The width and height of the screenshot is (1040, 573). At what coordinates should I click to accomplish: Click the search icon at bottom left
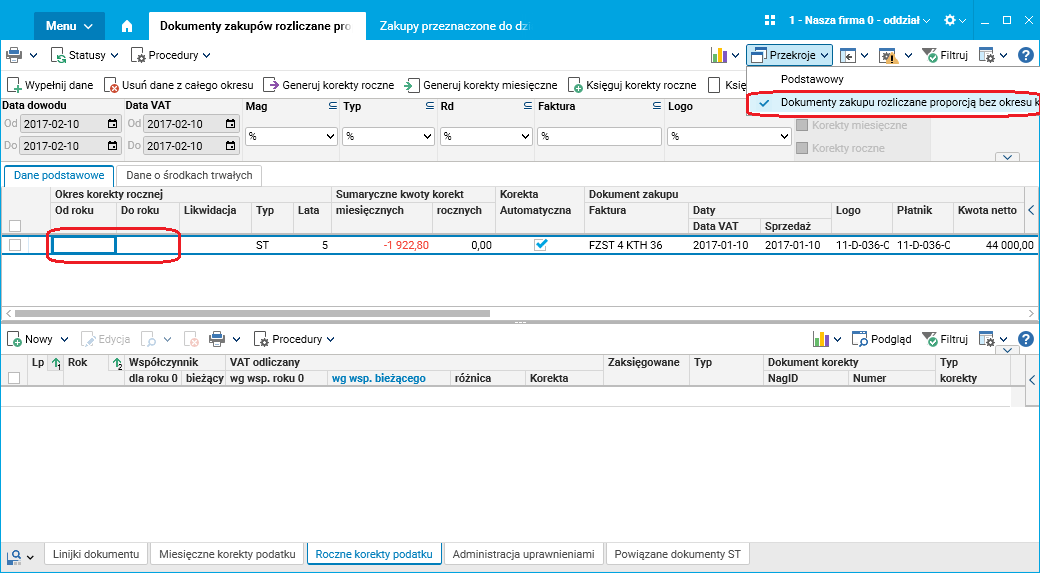pos(14,556)
